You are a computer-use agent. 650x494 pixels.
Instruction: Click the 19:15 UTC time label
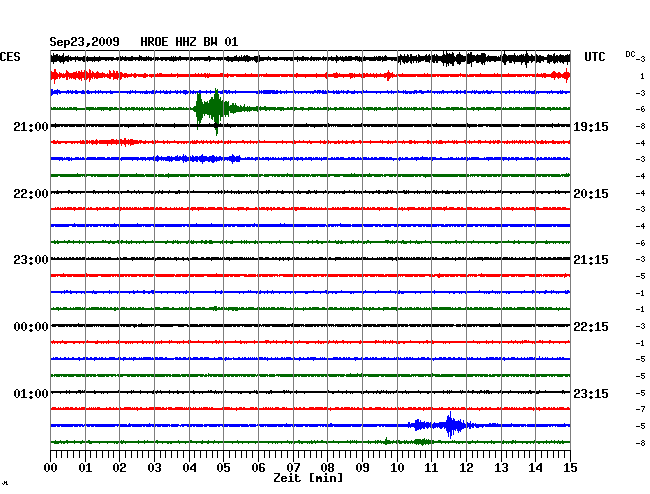591,127
